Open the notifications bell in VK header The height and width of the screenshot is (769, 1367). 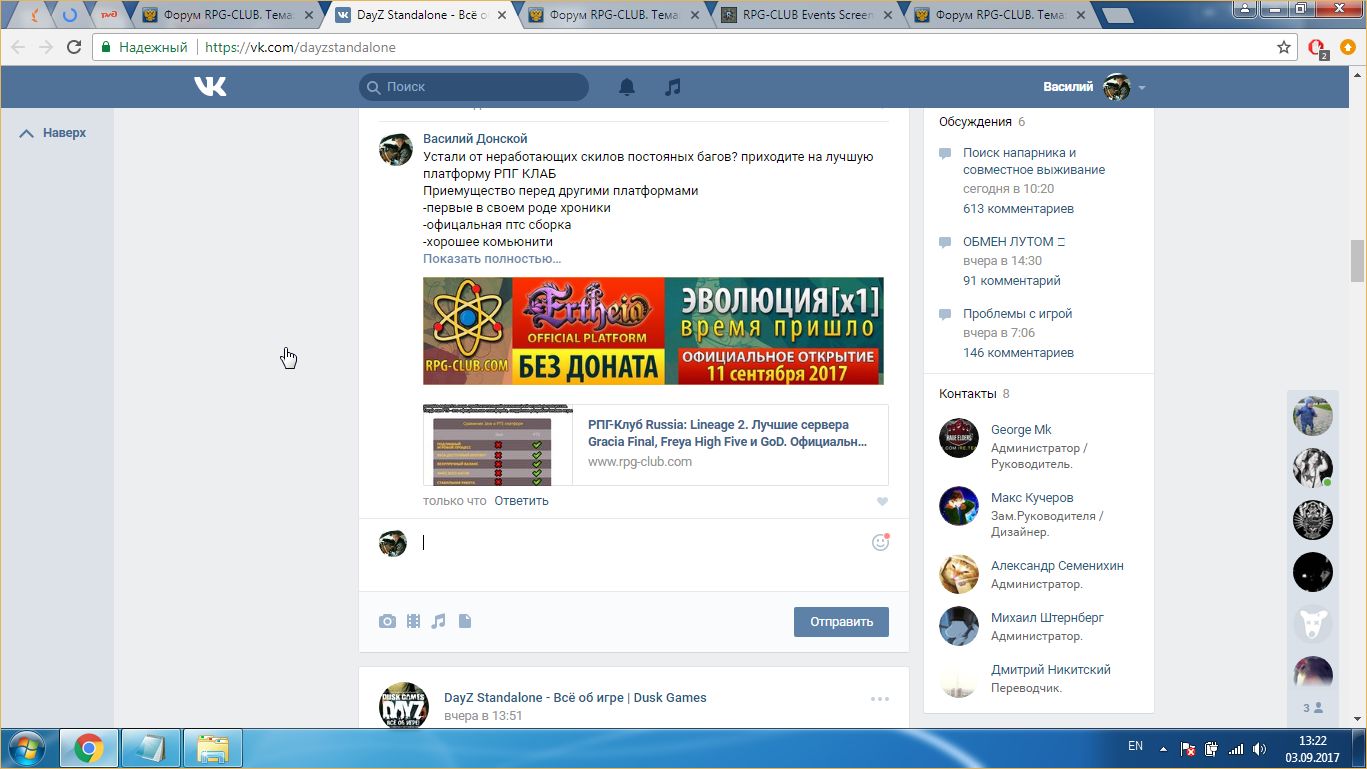[x=627, y=87]
